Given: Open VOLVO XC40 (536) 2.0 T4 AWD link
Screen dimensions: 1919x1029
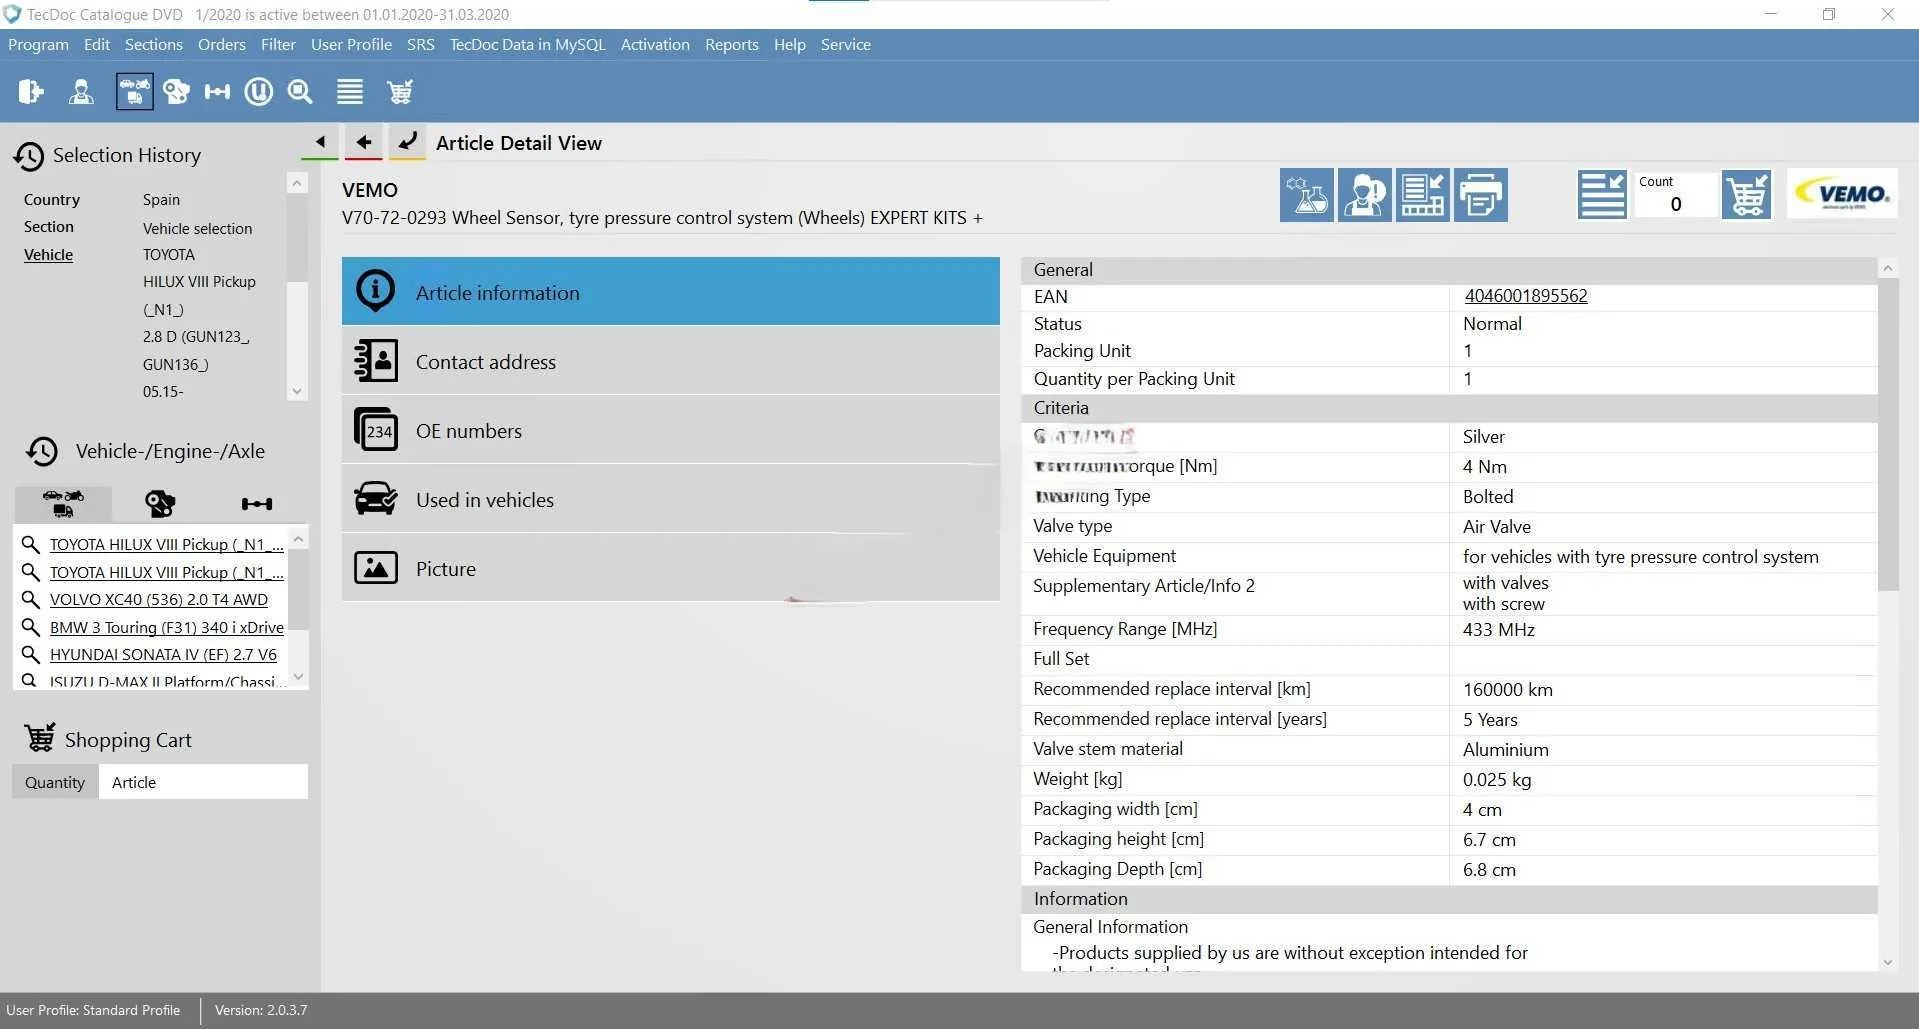Looking at the screenshot, I should tap(159, 600).
